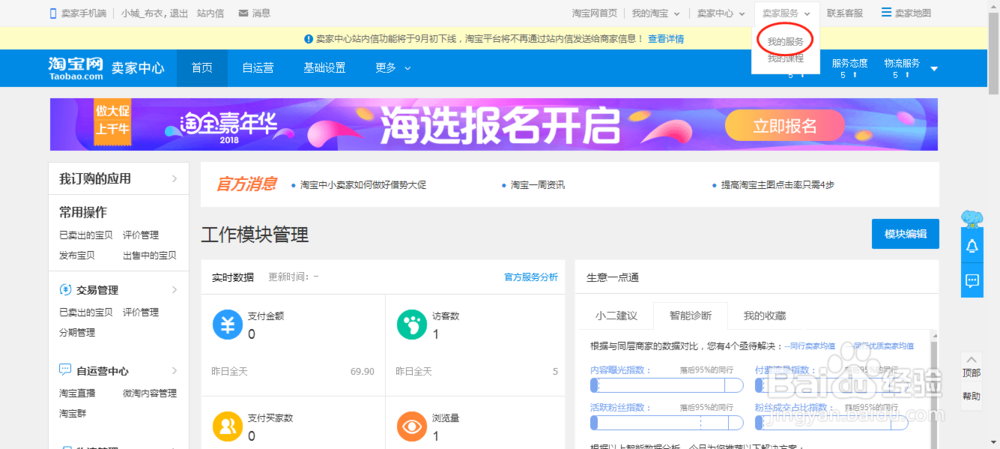Screen dimensions: 1000x449
Task: Open 站内信 link
Action: [210, 13]
